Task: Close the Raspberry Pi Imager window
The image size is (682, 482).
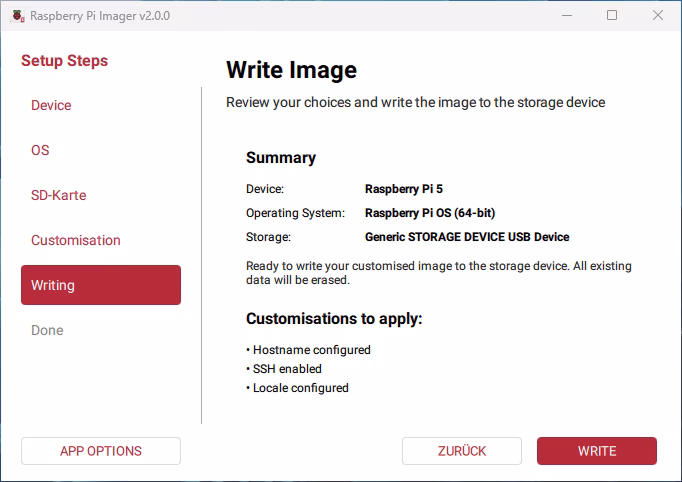Action: pos(657,16)
